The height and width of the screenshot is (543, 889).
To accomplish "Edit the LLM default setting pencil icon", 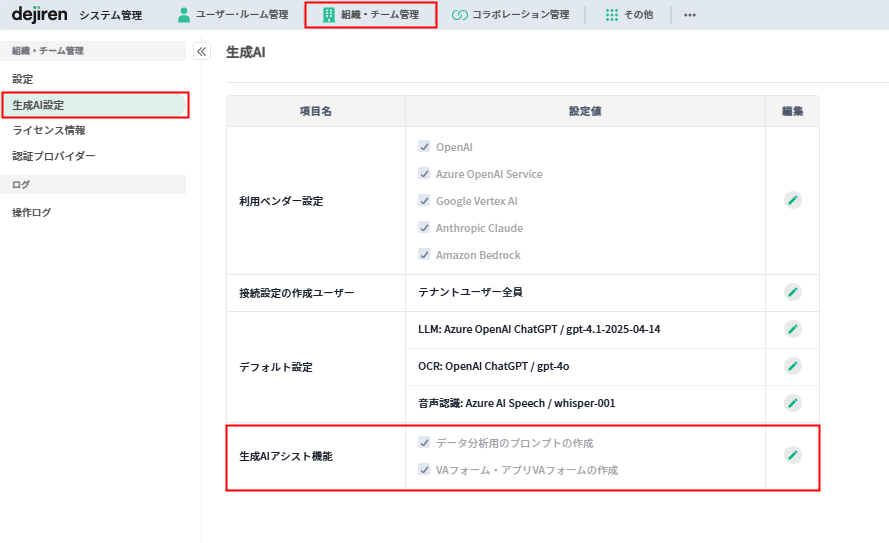I will click(x=792, y=329).
